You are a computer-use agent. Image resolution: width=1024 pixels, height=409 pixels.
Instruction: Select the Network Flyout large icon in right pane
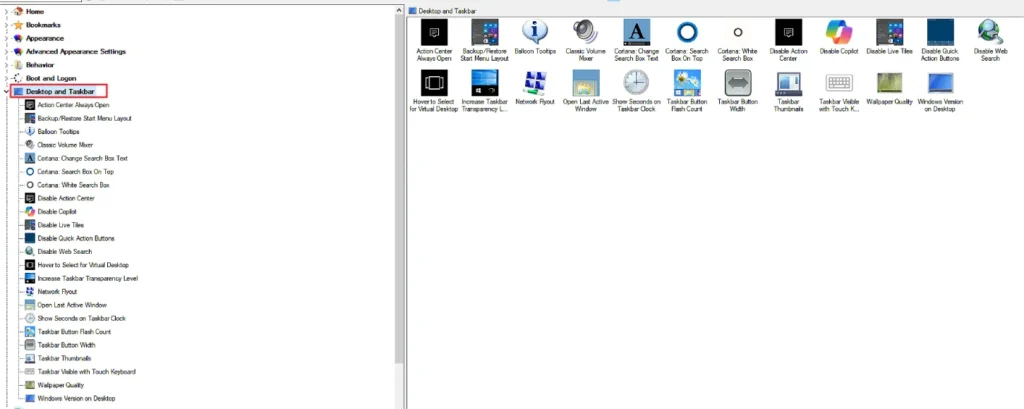tap(535, 83)
